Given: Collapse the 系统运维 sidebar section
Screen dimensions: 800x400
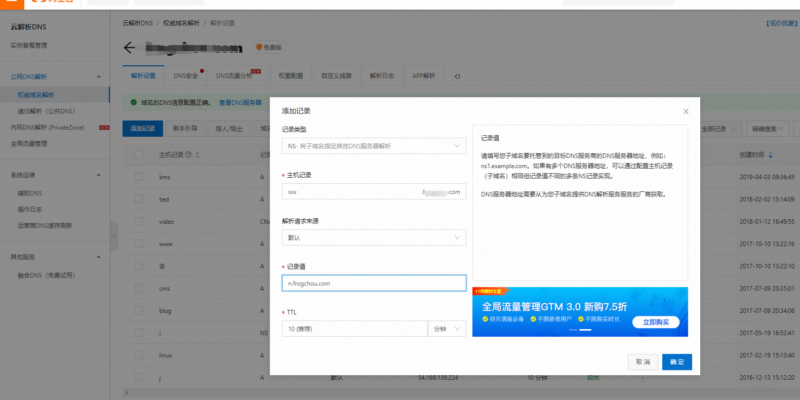Looking at the screenshot, I should 98,174.
